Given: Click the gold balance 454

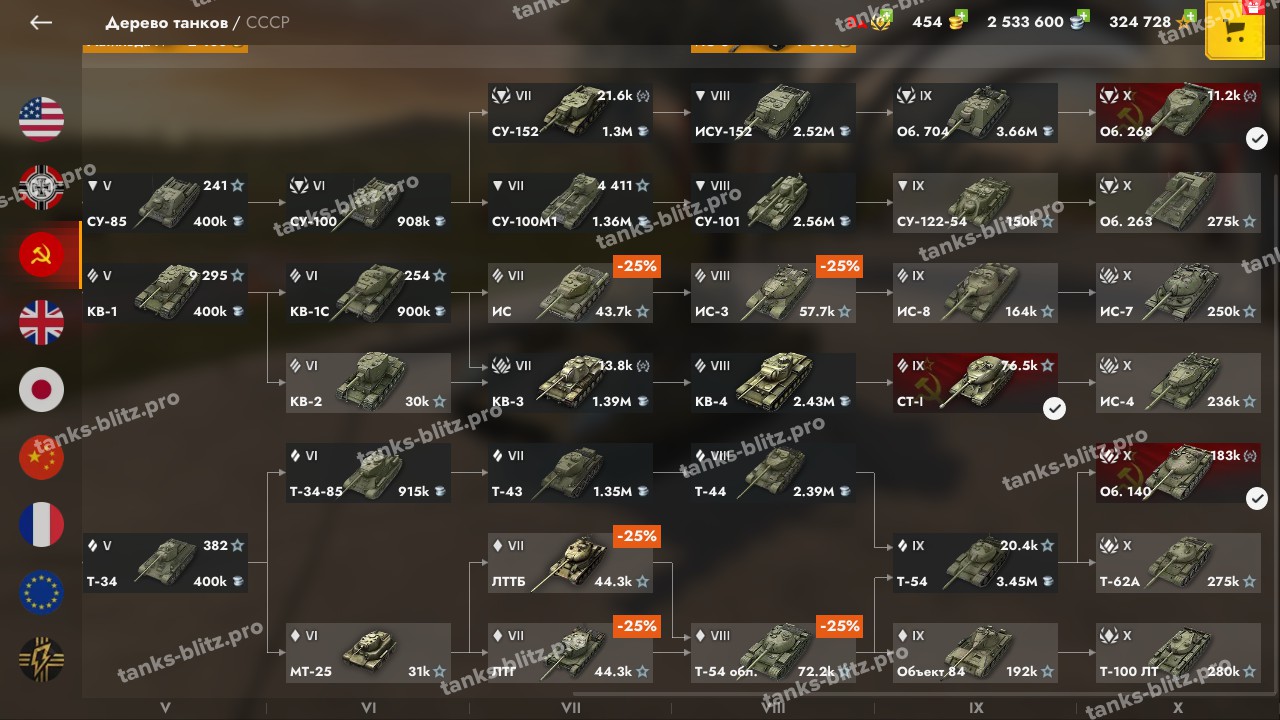Looking at the screenshot, I should (x=927, y=21).
